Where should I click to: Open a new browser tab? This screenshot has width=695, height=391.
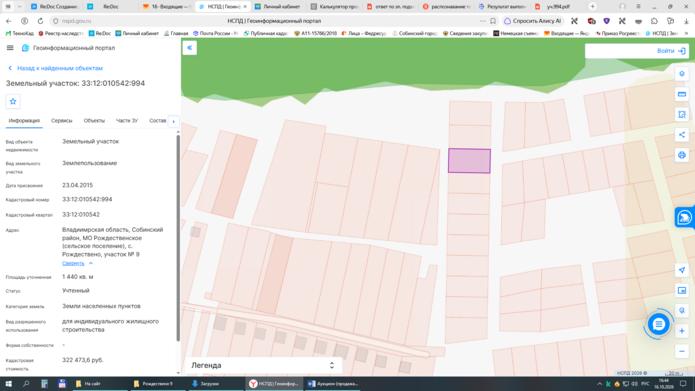pyautogui.click(x=592, y=7)
